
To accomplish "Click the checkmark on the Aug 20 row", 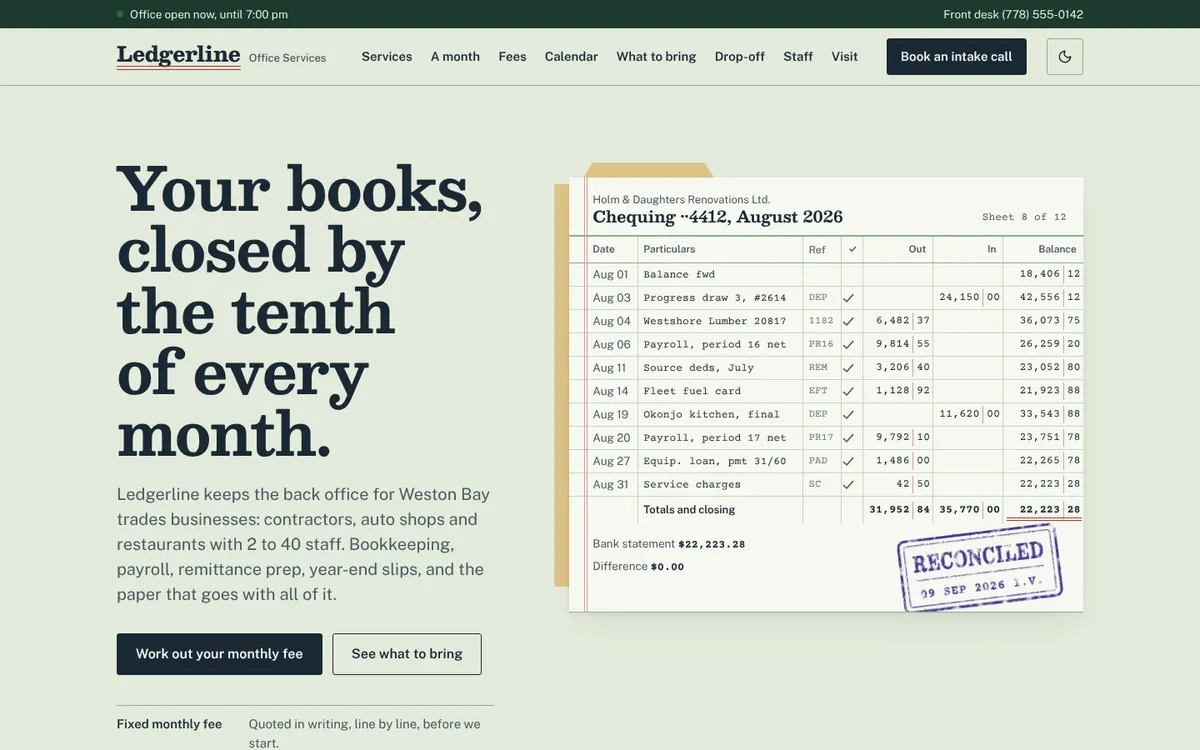I will pyautogui.click(x=848, y=438).
